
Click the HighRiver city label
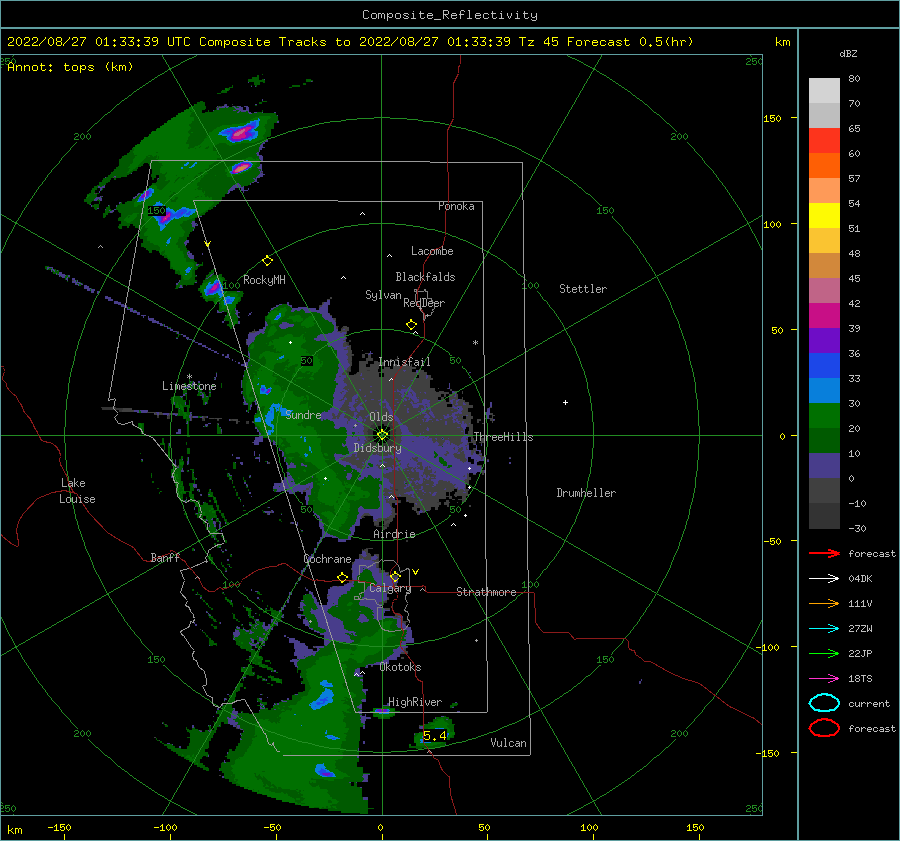click(415, 702)
